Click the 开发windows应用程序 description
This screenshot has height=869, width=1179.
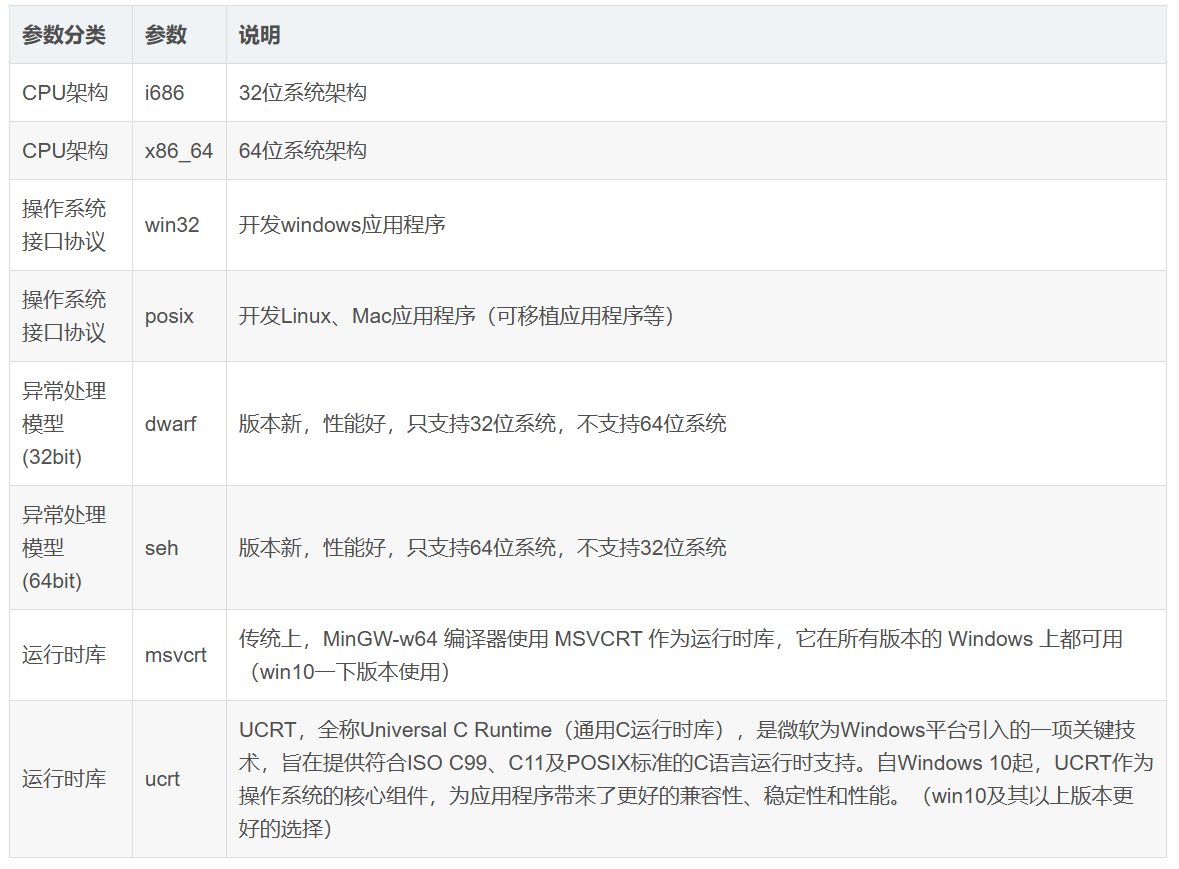342,225
